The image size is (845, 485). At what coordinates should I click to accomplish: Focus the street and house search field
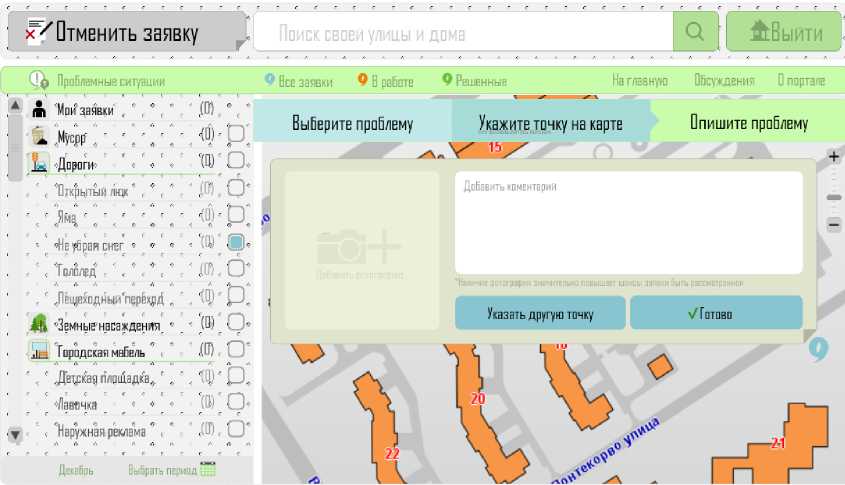463,32
